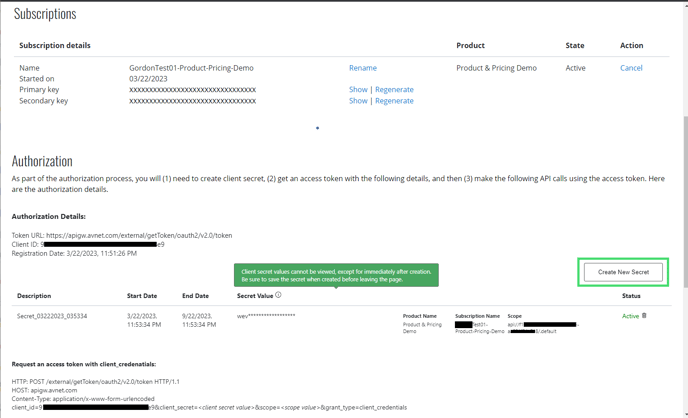
Task: Click the Registration Date line
Action: point(74,254)
